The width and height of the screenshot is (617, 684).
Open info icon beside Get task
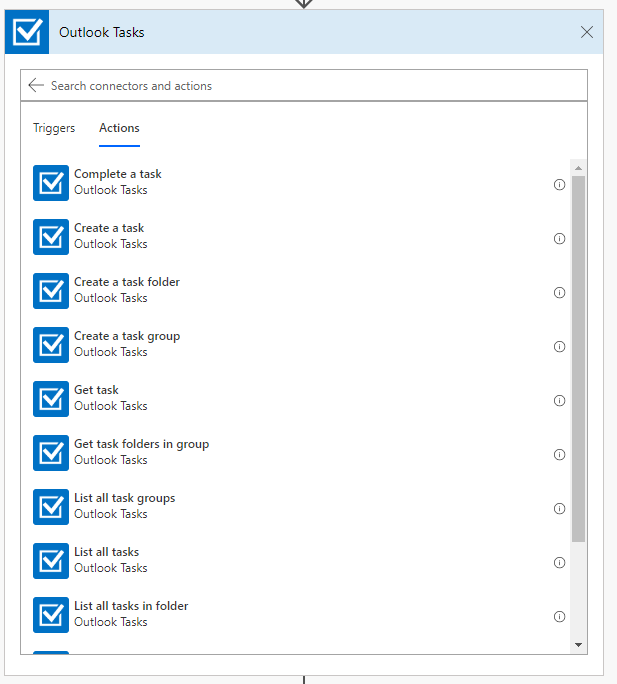[559, 401]
